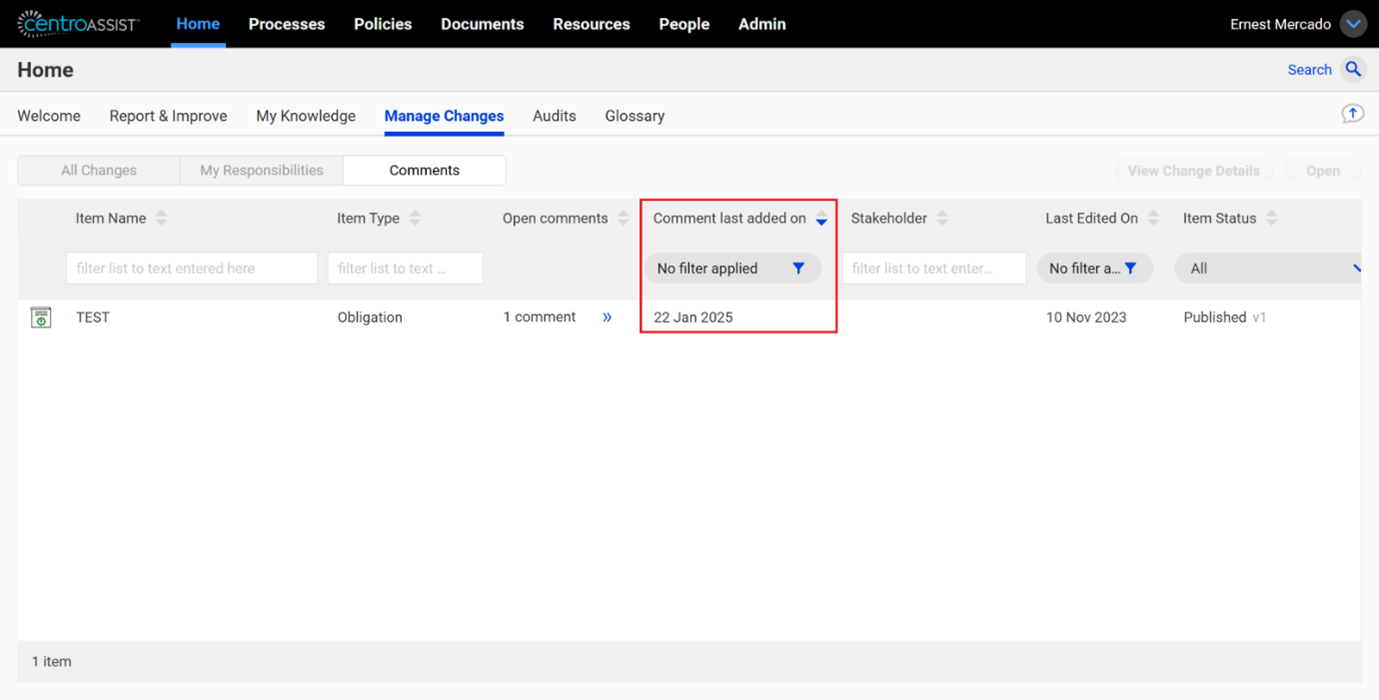Open the Last Edited On date filter
The height and width of the screenshot is (700, 1379).
click(1095, 268)
